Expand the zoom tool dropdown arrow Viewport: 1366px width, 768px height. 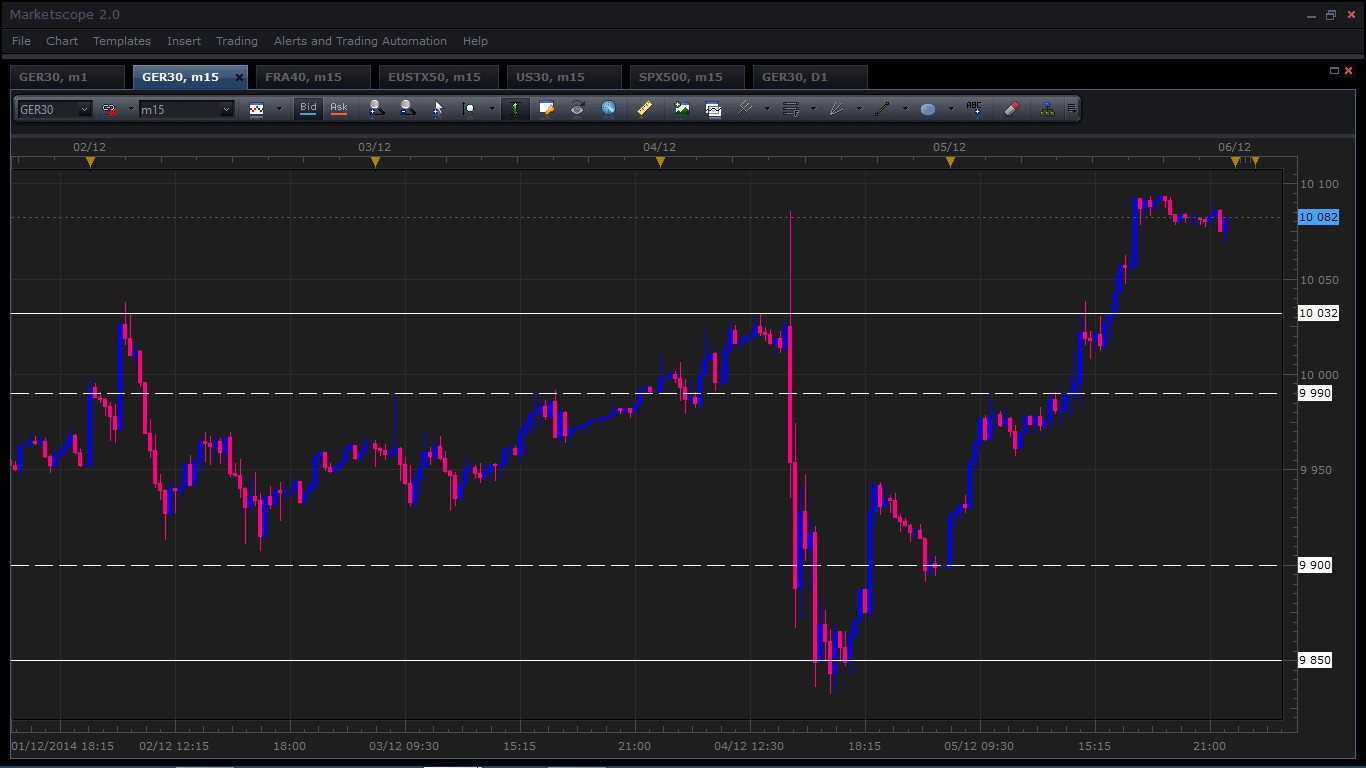coord(491,109)
